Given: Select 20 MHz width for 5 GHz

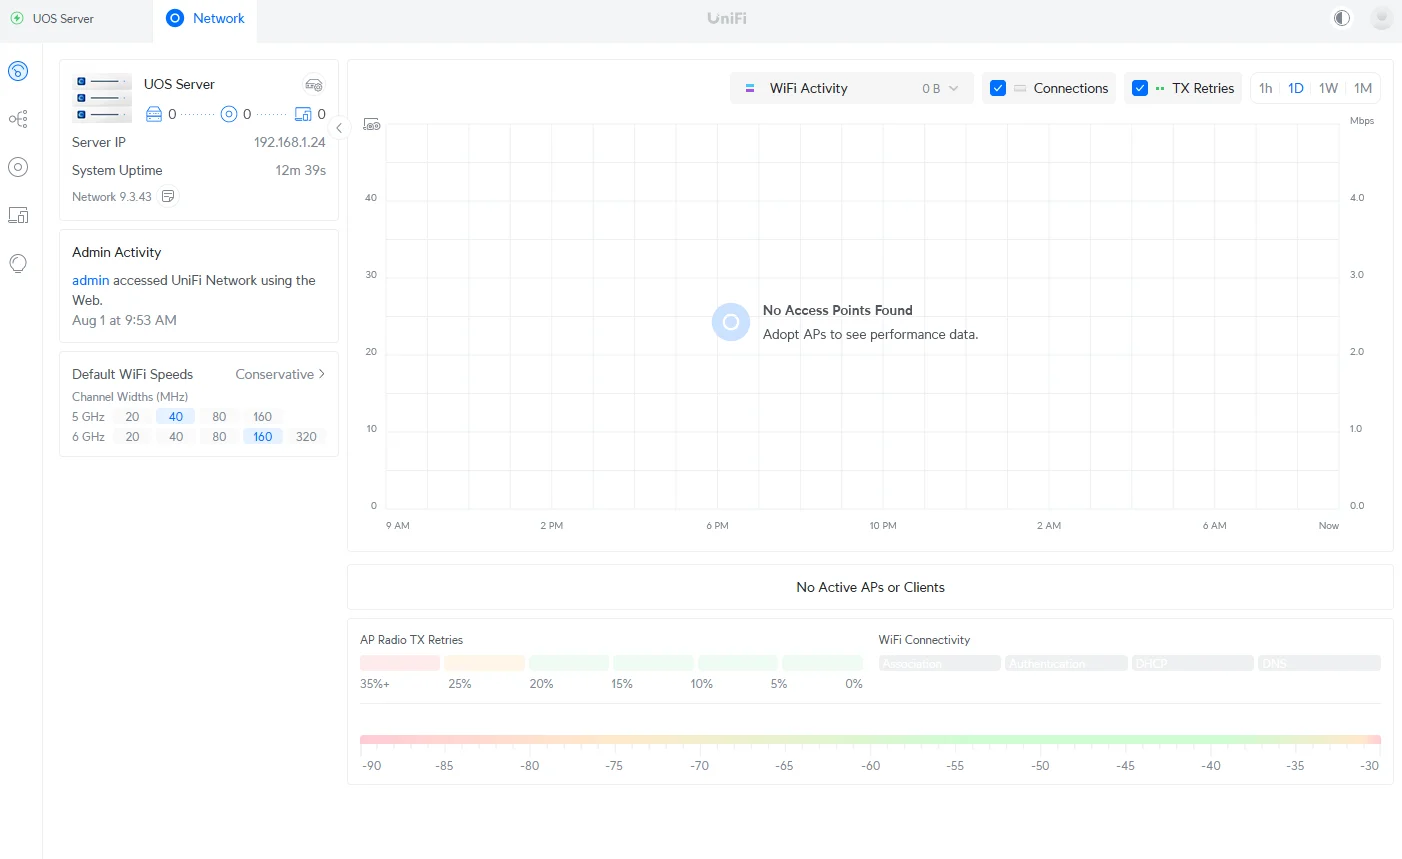Looking at the screenshot, I should (132, 417).
